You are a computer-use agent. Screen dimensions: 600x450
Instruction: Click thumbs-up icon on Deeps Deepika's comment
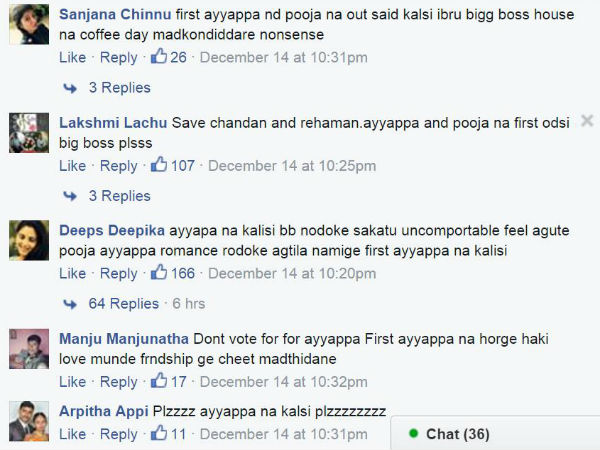pos(159,273)
